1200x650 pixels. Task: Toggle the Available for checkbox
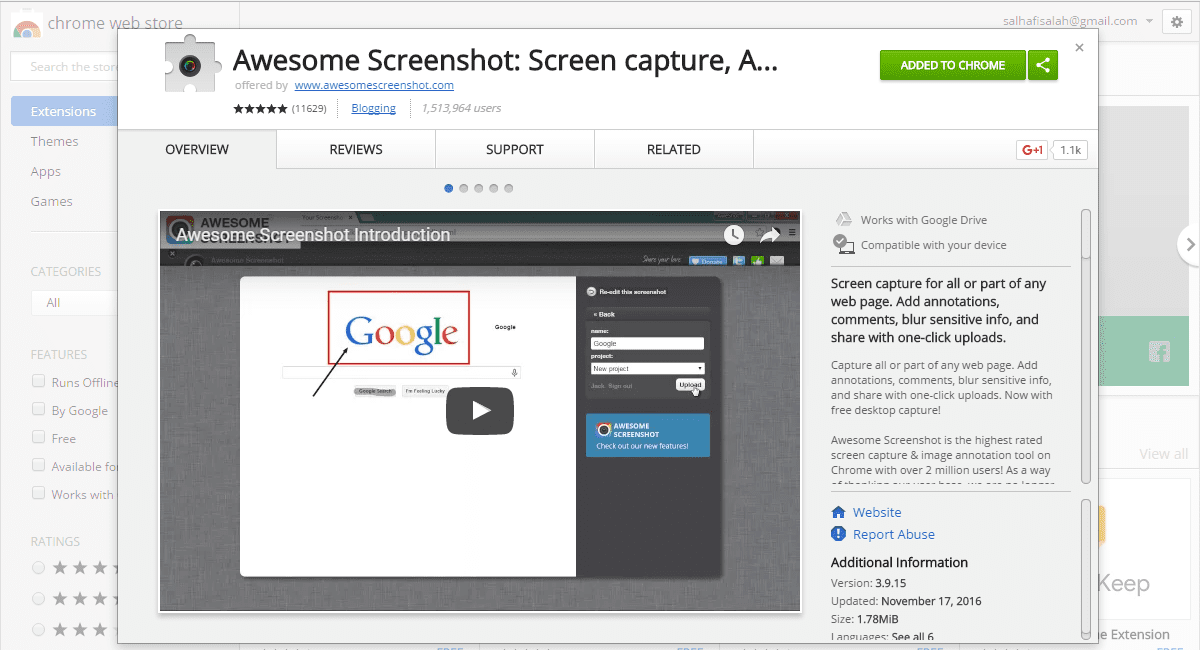38,465
